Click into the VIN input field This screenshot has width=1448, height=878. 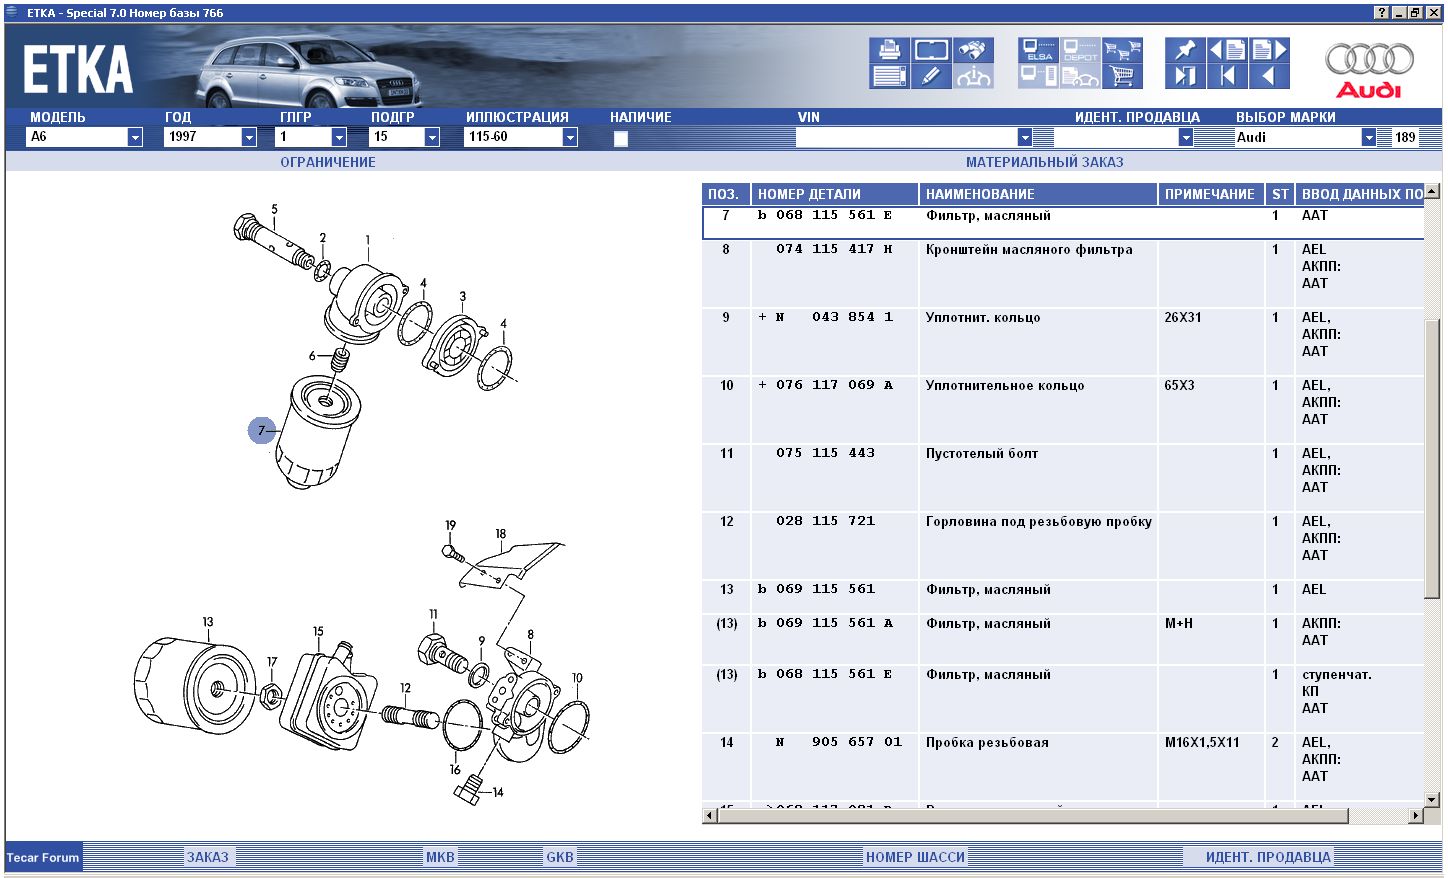click(906, 137)
